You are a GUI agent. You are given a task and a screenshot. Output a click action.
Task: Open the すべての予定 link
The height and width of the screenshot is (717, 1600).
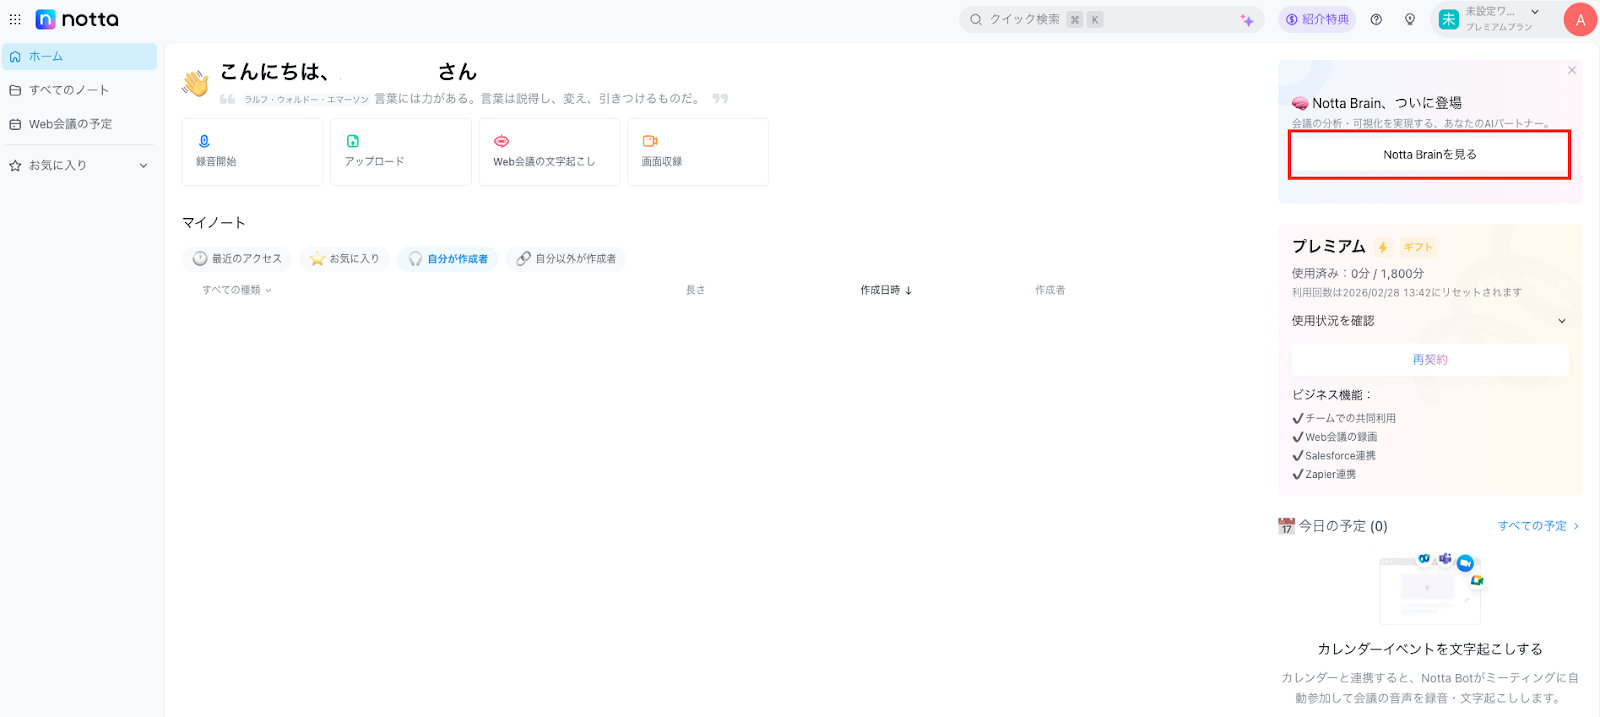tap(1538, 526)
